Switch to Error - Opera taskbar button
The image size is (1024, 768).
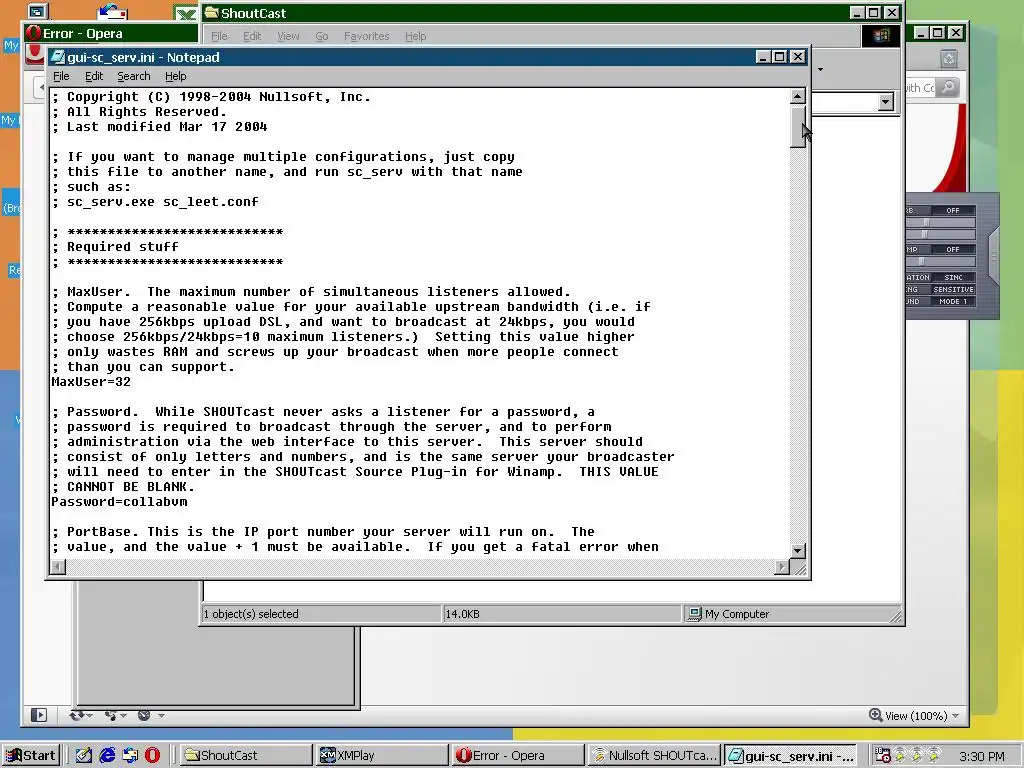coord(518,755)
